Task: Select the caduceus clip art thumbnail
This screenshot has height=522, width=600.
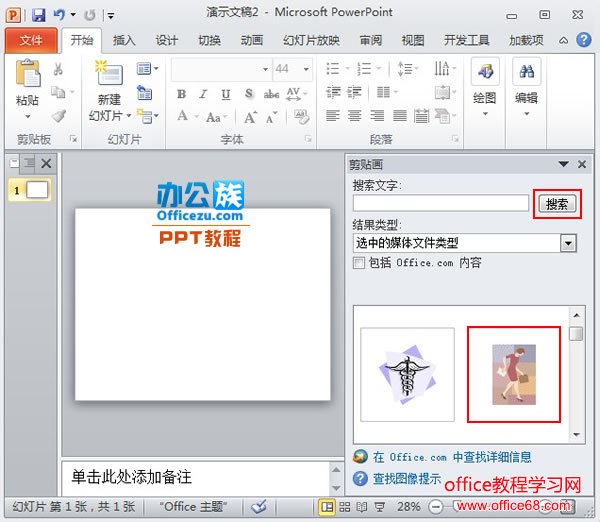Action: (407, 374)
